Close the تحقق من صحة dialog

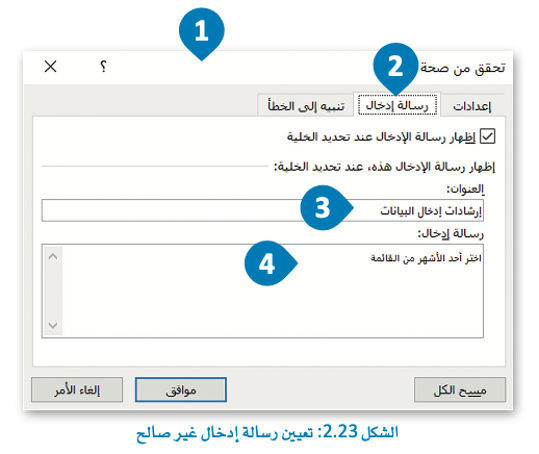pos(51,66)
